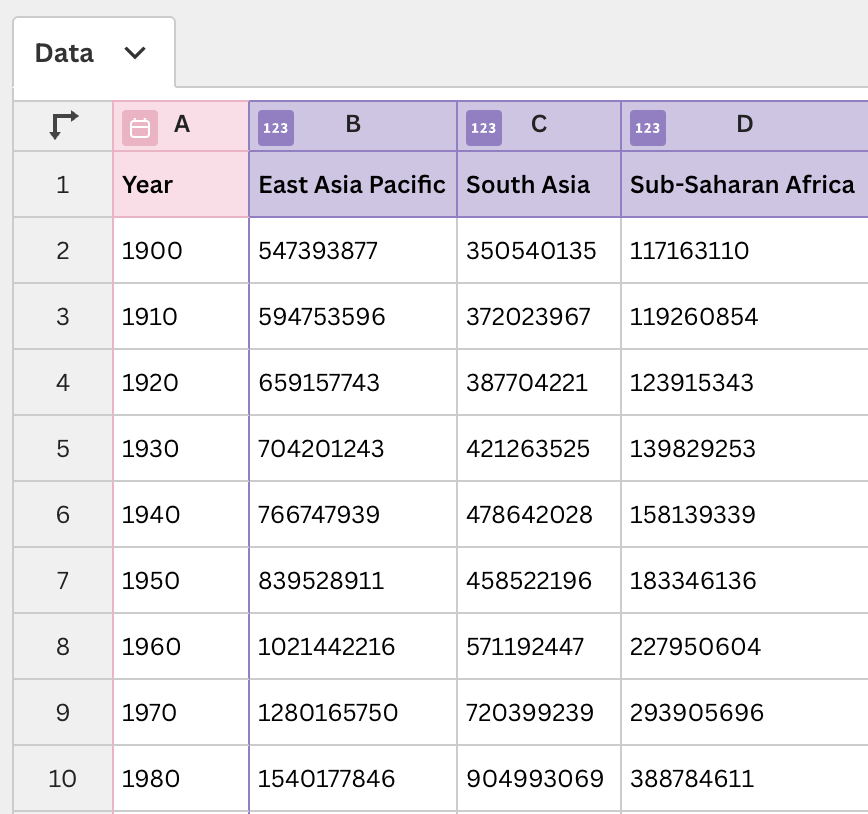
Task: Select the Sub-Saharan Africa header cell
Action: click(742, 185)
